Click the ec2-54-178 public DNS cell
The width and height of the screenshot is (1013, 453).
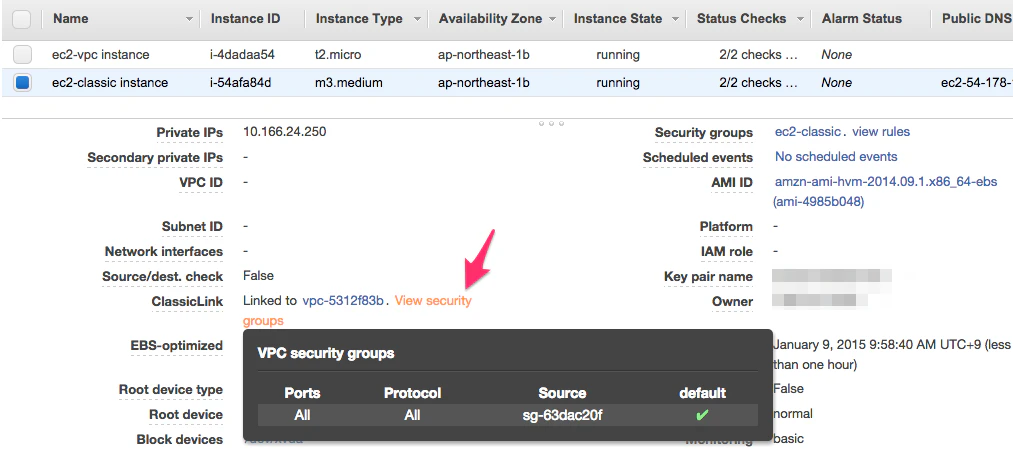click(976, 83)
